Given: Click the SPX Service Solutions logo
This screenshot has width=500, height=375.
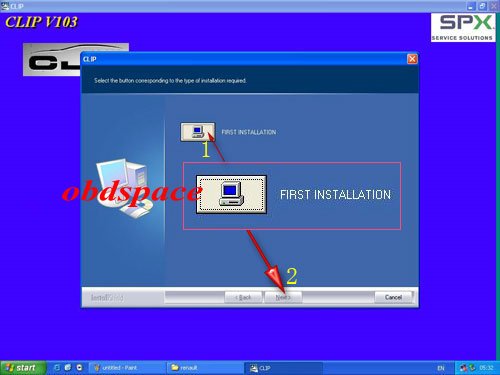Looking at the screenshot, I should tap(463, 28).
